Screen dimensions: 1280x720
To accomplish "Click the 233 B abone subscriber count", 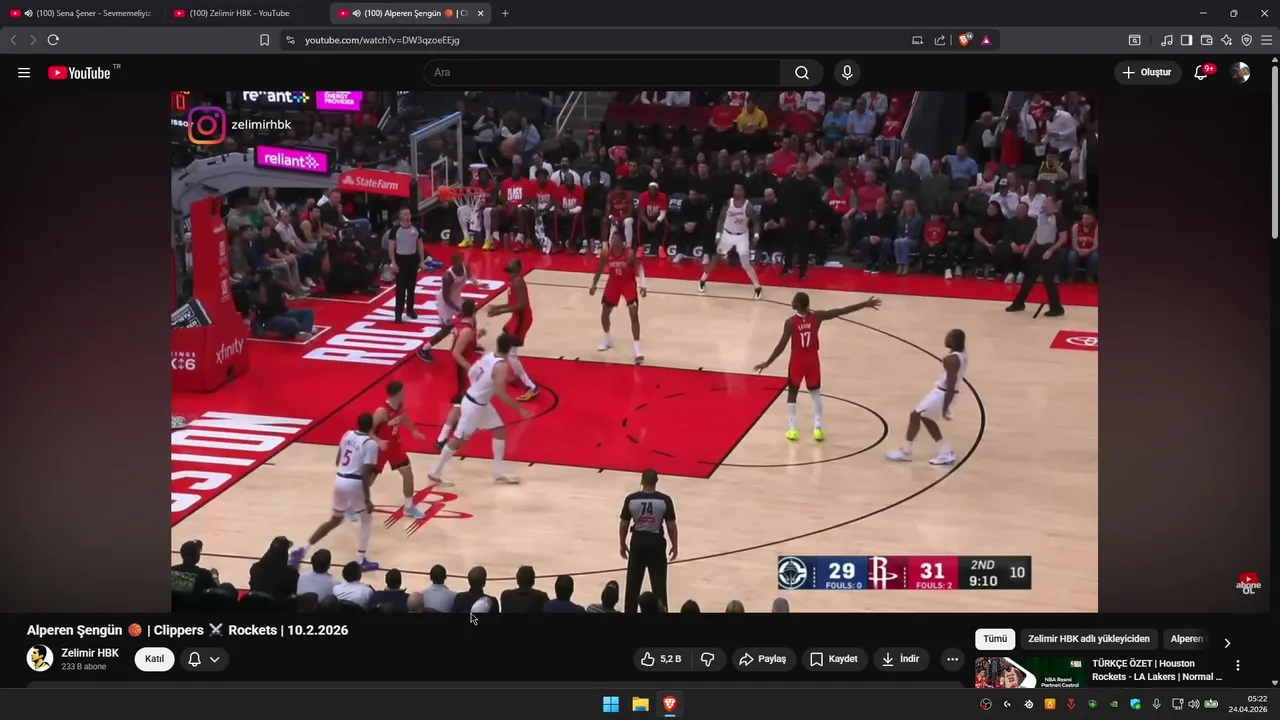I will pos(84,667).
